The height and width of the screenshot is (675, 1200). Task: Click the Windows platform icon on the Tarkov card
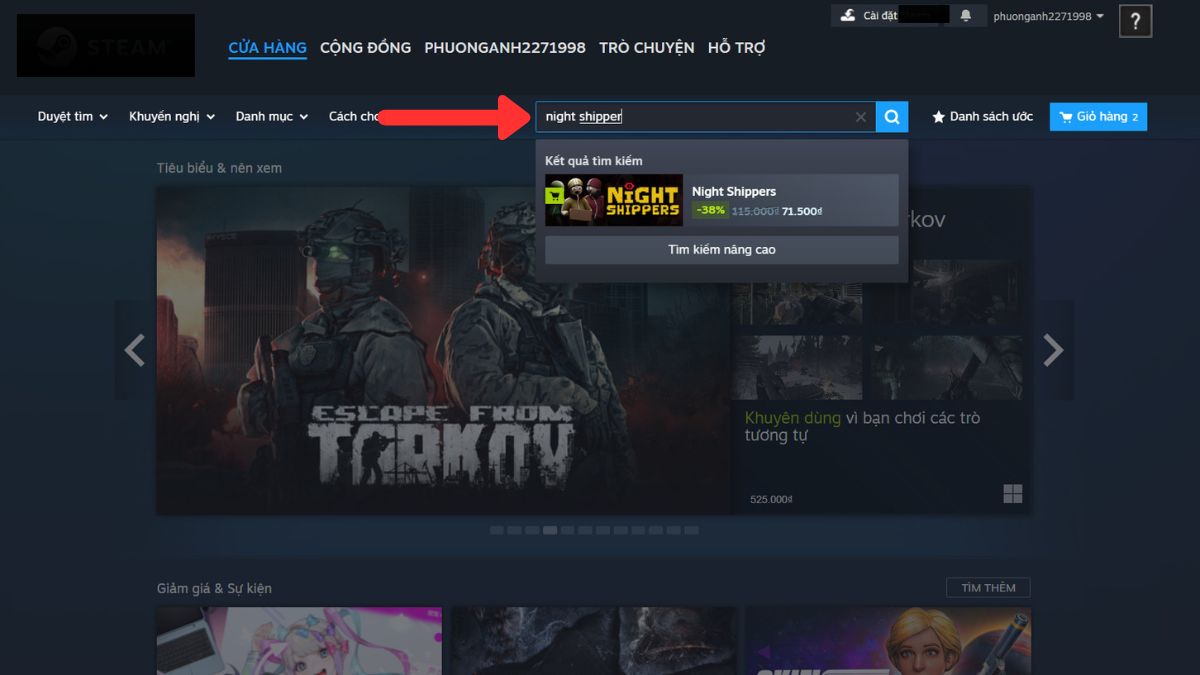coord(1013,493)
